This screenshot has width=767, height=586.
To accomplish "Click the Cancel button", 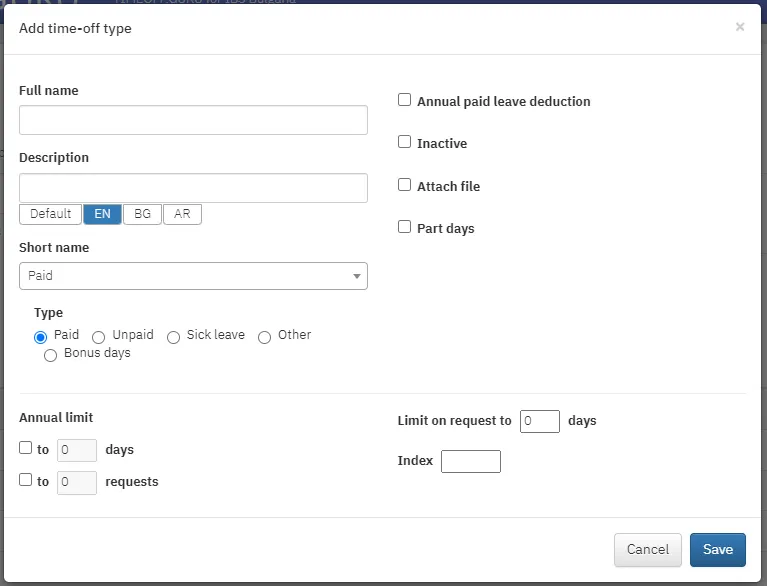I will click(x=648, y=550).
